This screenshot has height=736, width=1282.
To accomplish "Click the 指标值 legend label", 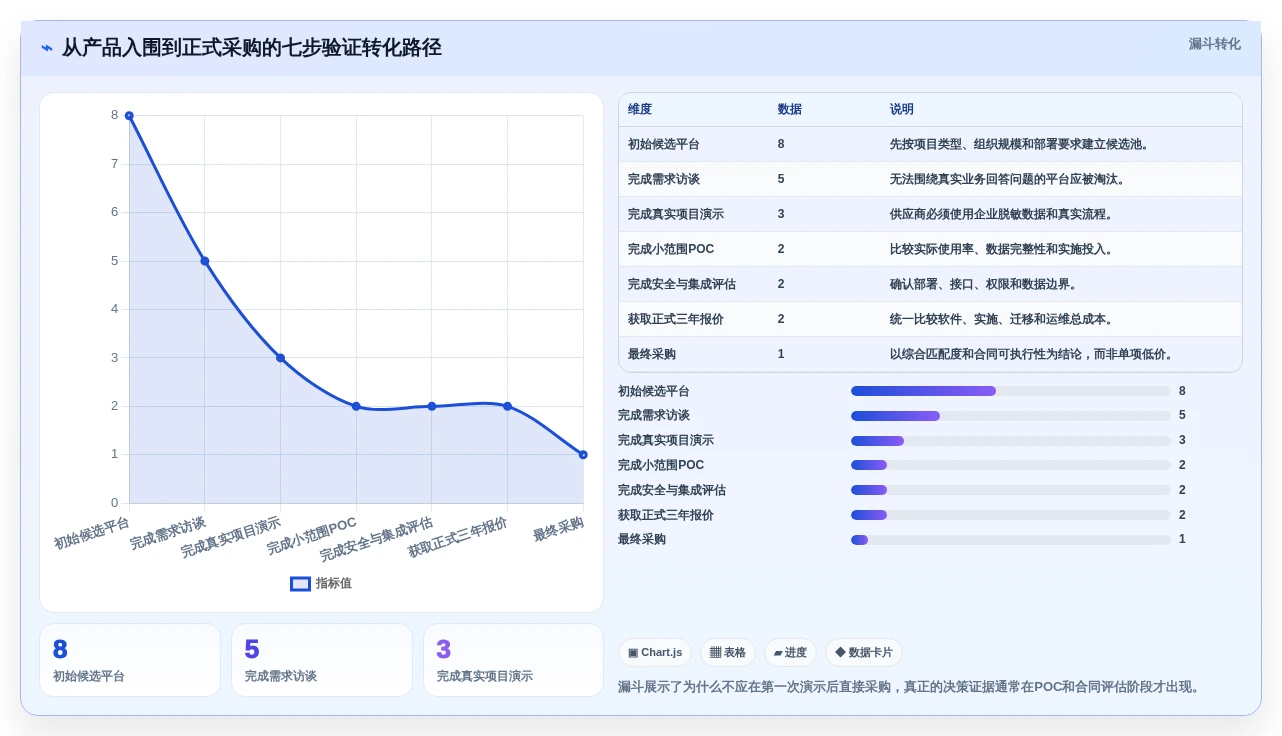I will click(x=334, y=584).
